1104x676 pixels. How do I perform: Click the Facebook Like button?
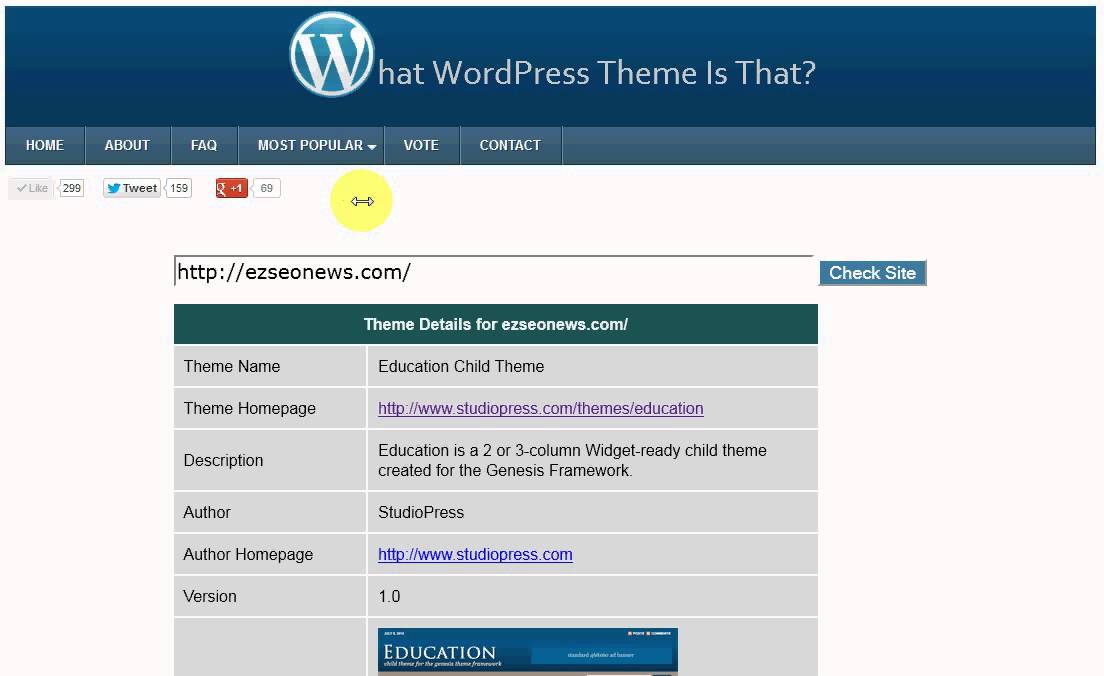click(x=31, y=188)
